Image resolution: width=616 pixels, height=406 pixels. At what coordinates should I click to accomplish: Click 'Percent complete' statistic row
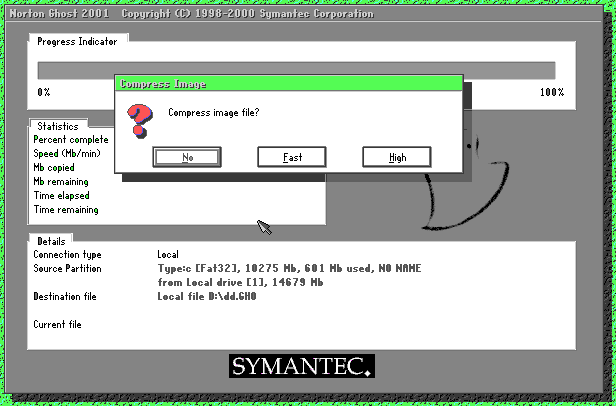tap(71, 140)
